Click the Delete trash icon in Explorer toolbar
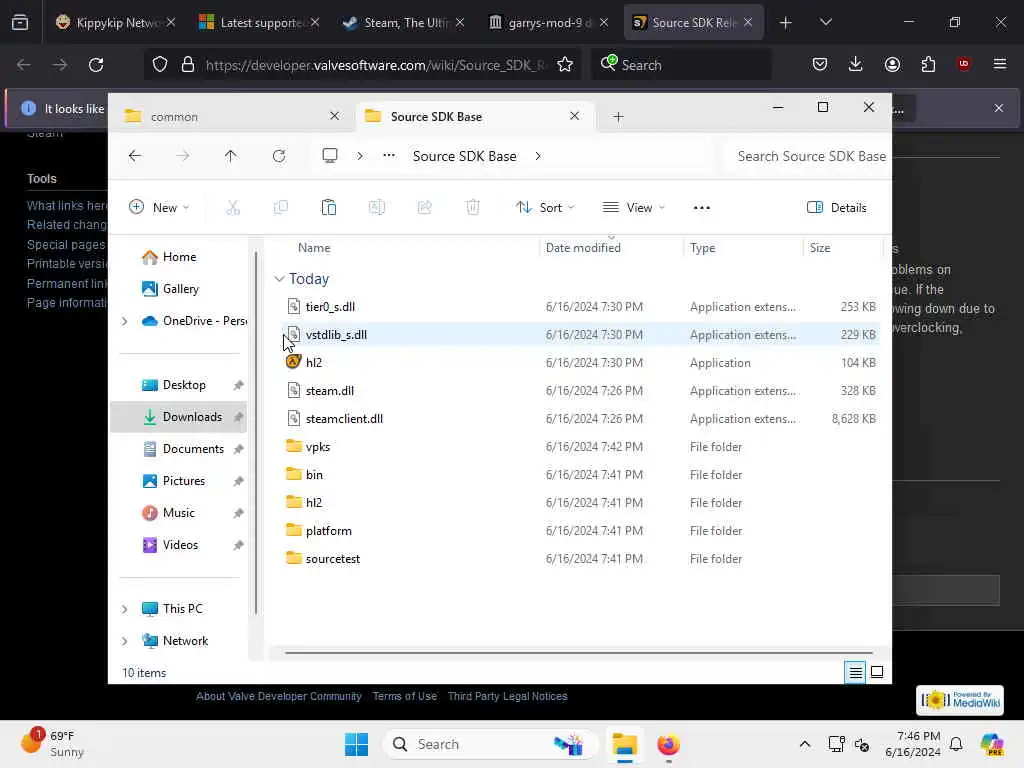 point(473,208)
